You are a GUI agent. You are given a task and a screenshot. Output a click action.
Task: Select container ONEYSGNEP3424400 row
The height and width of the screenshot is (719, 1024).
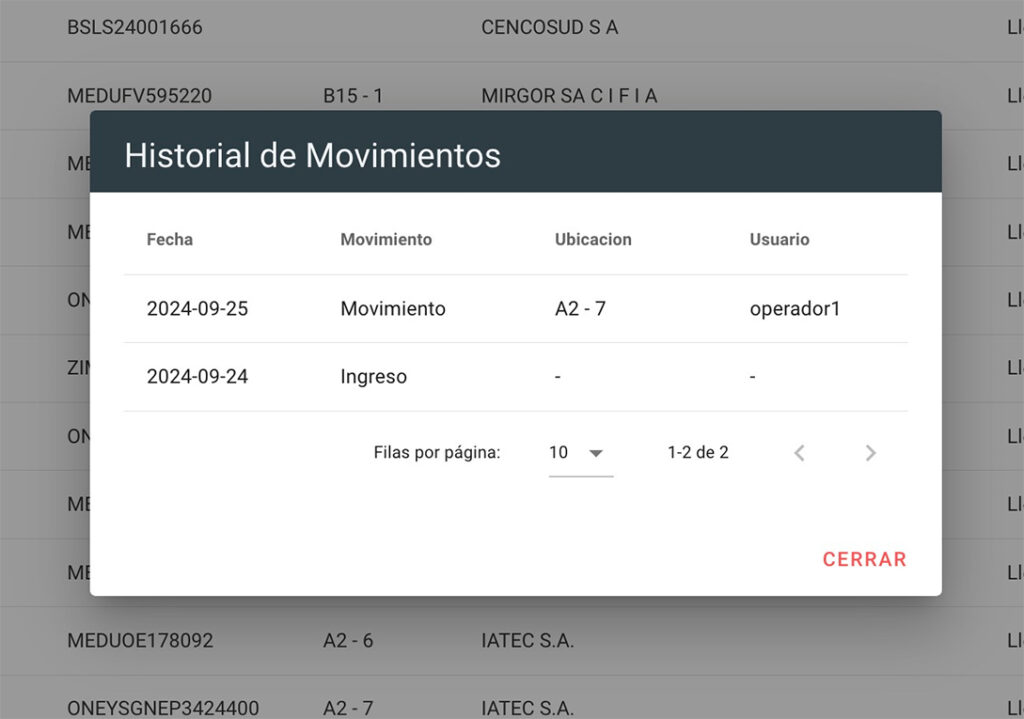tap(163, 708)
